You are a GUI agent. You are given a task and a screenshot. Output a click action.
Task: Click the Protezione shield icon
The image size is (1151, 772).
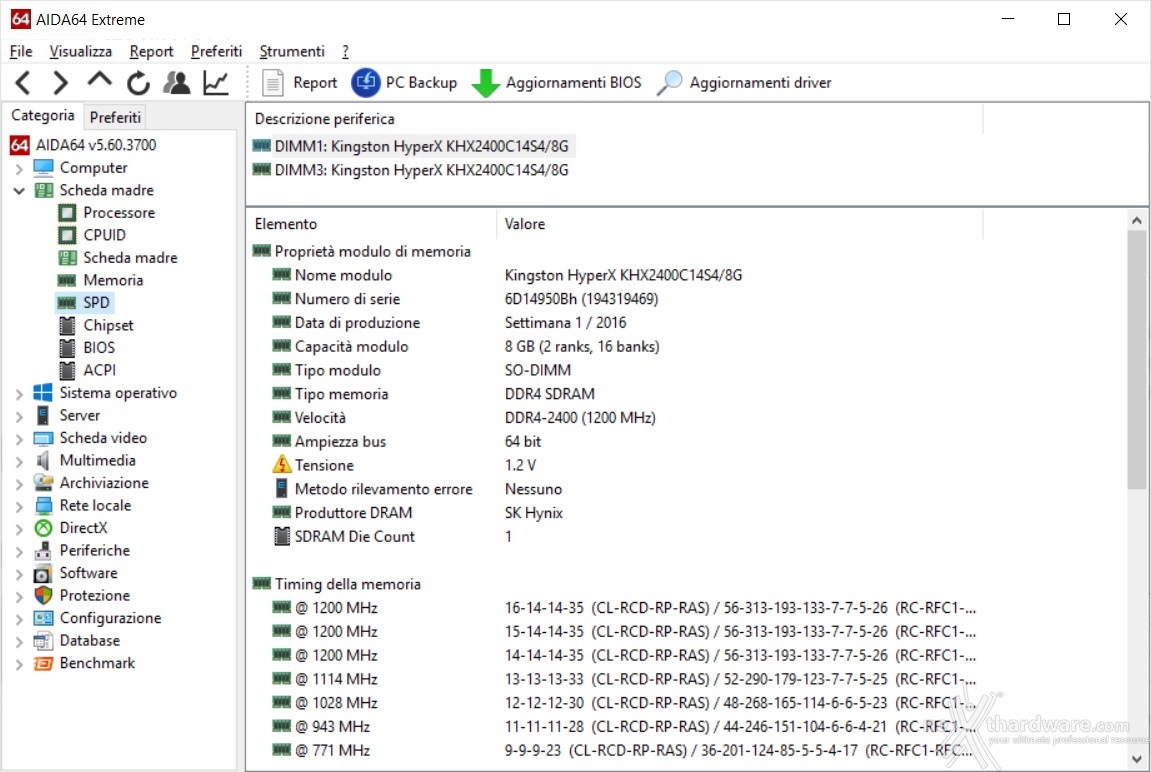point(43,595)
